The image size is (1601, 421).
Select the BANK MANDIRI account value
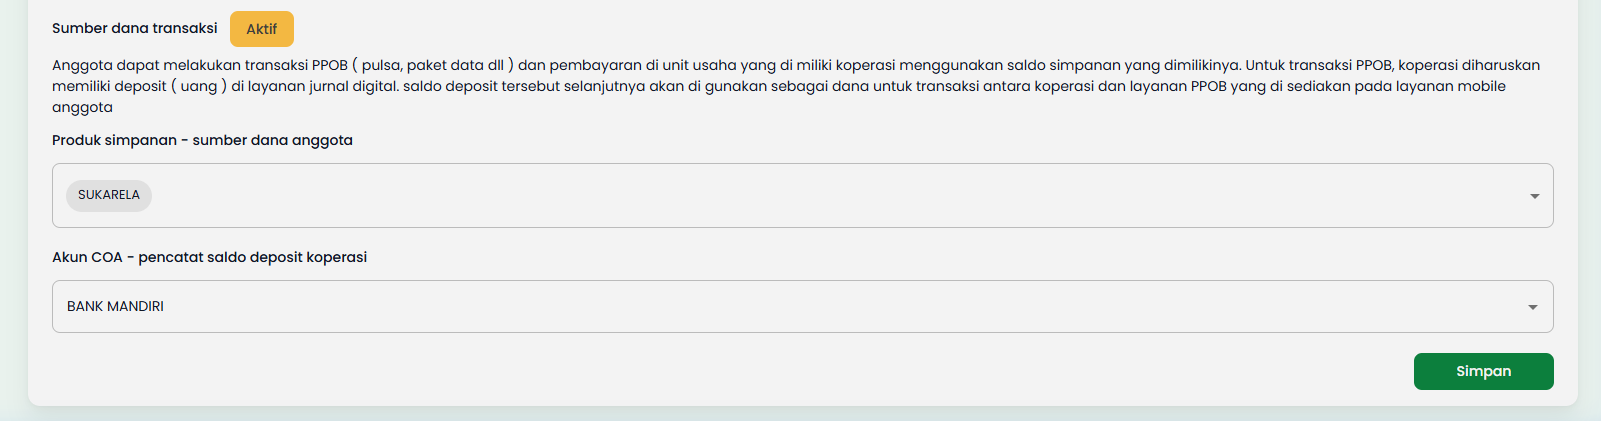pos(116,307)
